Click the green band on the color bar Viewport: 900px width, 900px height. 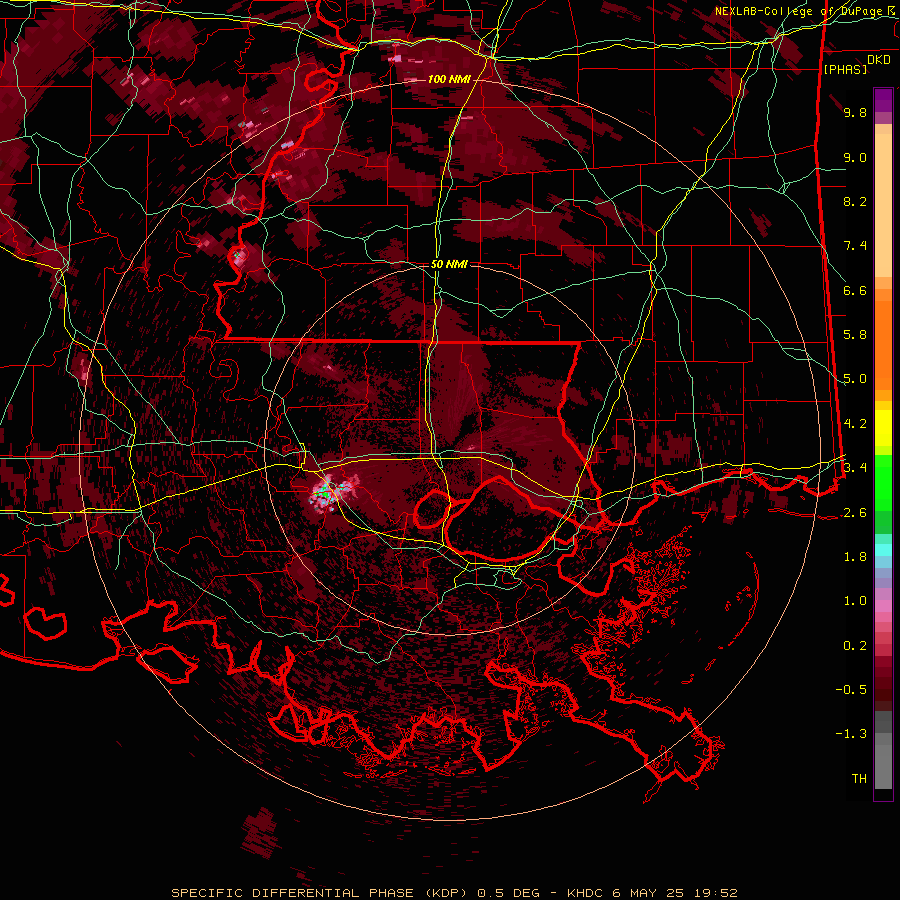coord(883,494)
